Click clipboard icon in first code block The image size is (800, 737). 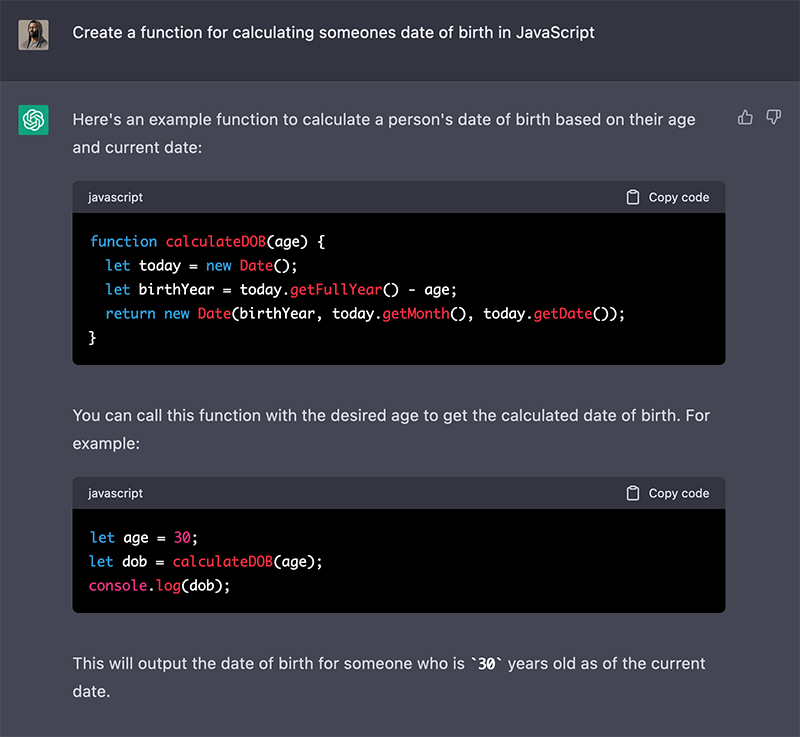[x=632, y=197]
